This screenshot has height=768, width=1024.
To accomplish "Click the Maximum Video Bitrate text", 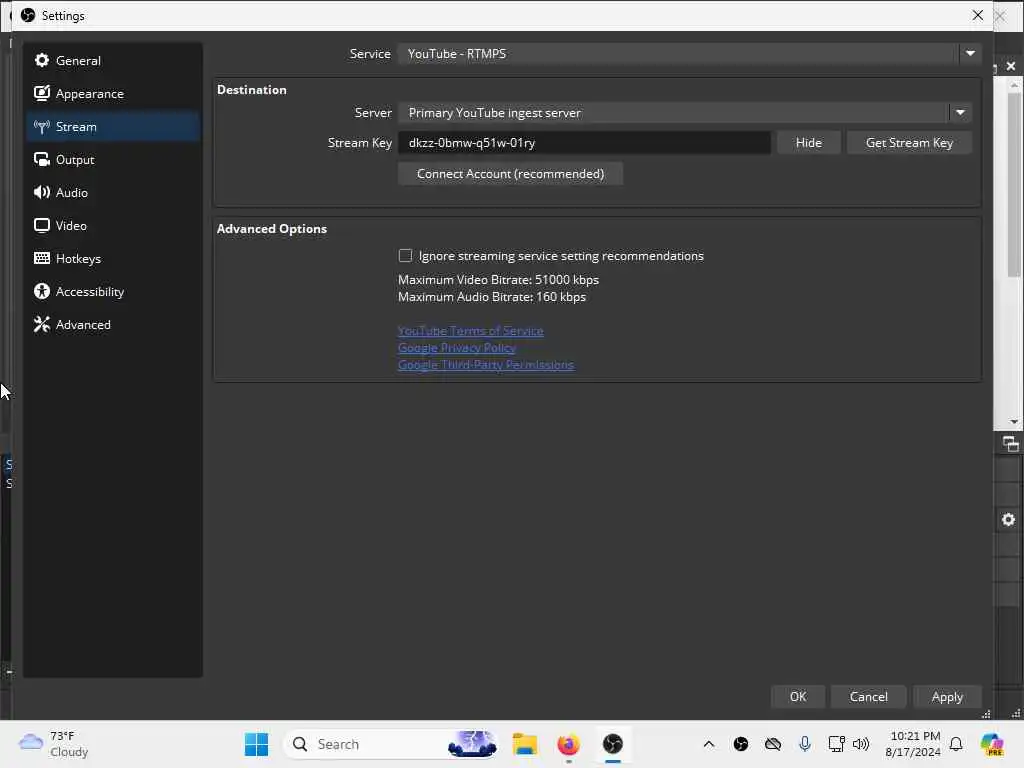I will (x=498, y=280).
